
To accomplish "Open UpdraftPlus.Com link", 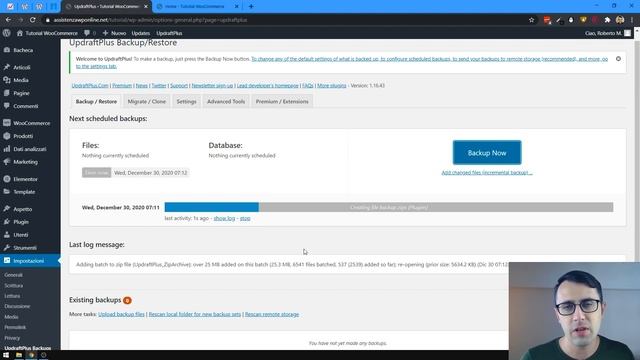I will [x=90, y=86].
